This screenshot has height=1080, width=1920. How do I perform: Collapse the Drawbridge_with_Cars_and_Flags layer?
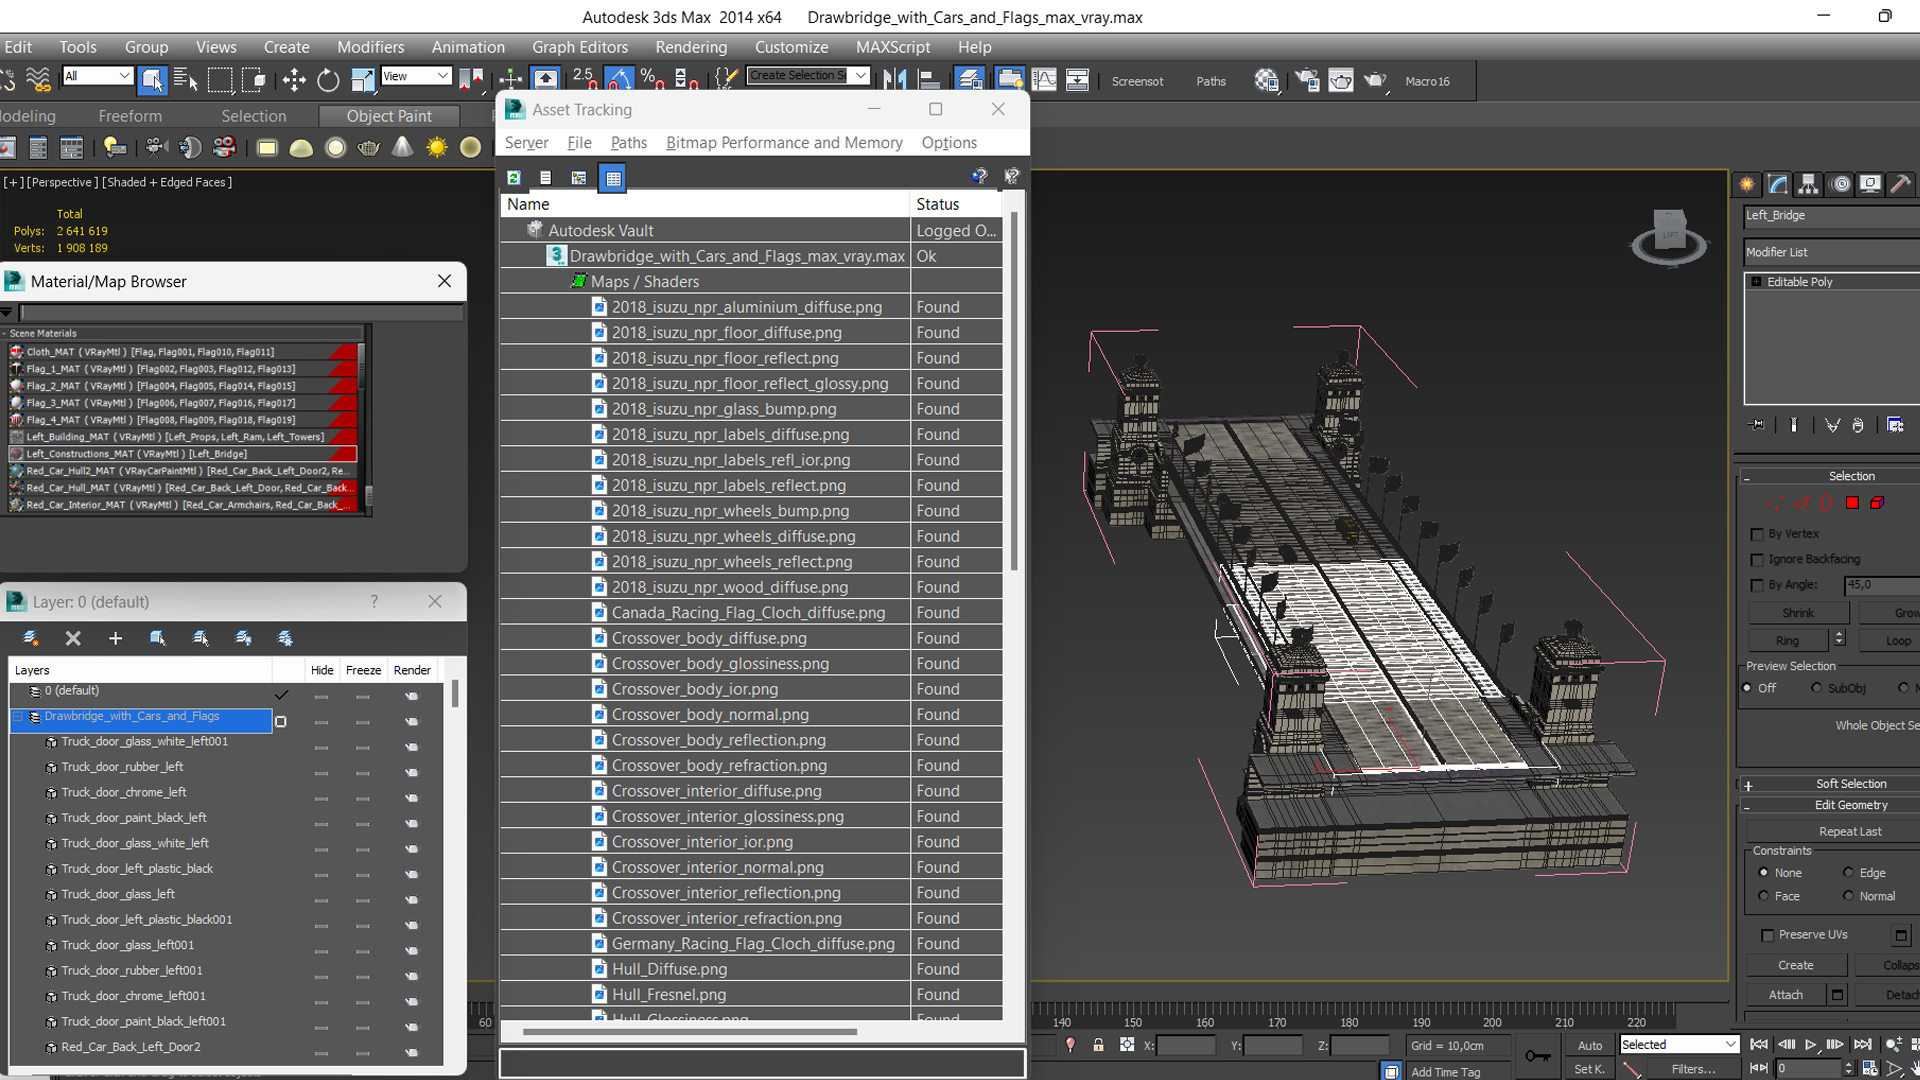(18, 716)
